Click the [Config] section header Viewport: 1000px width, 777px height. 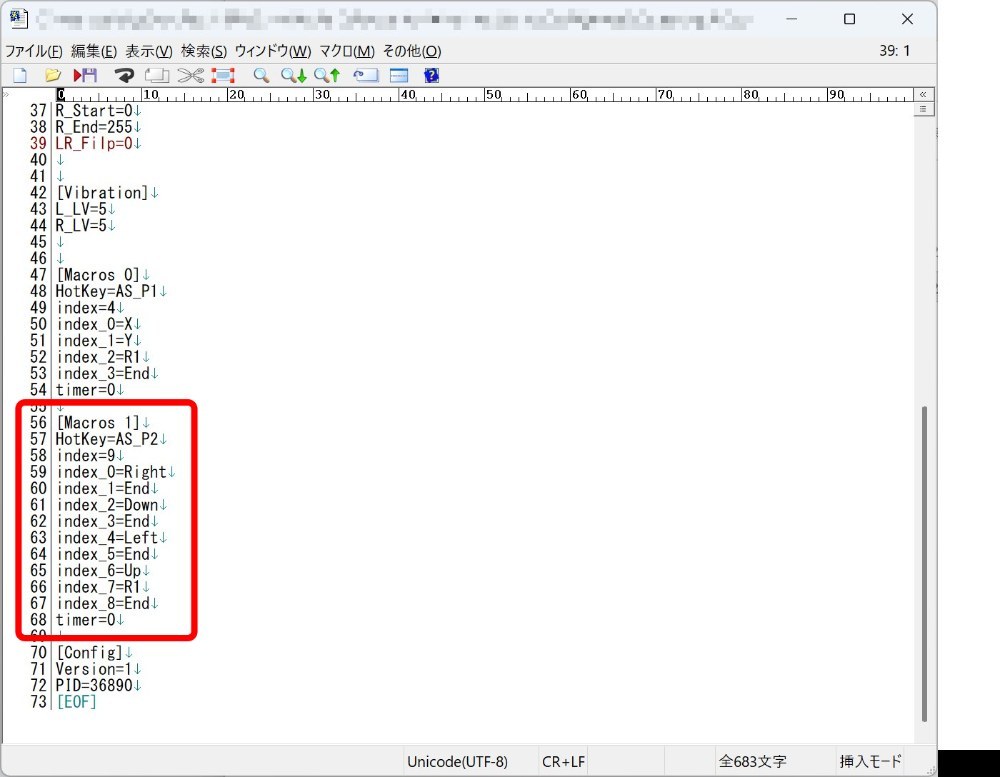coord(89,653)
